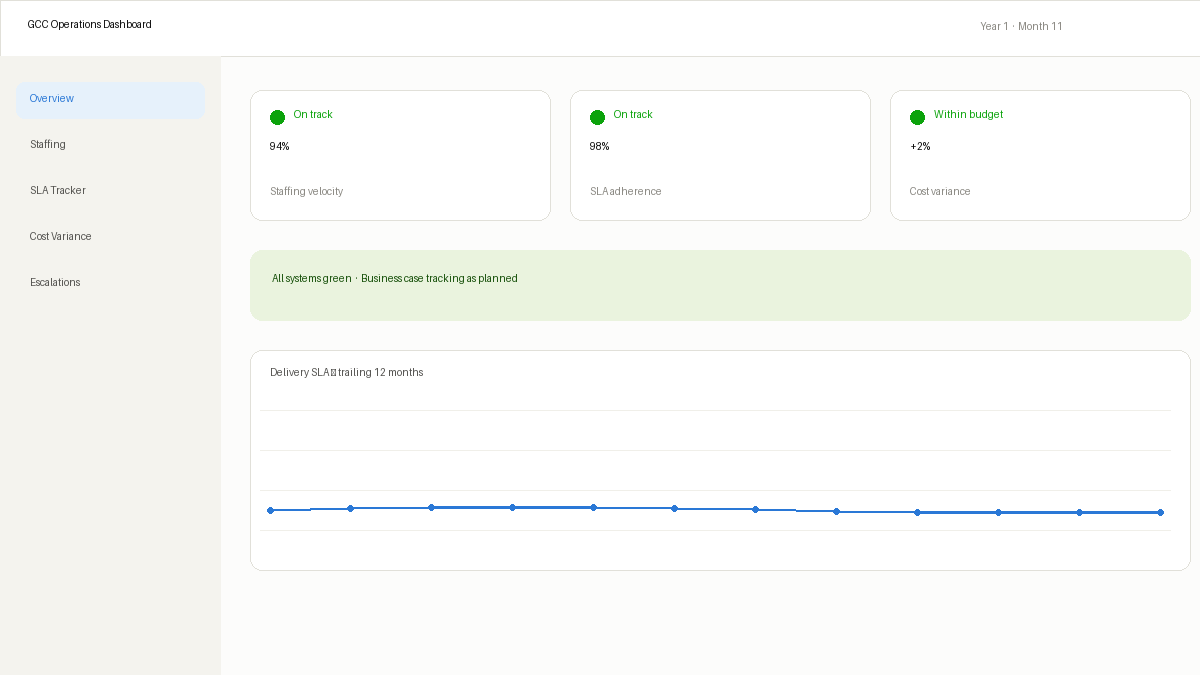Image resolution: width=1200 pixels, height=675 pixels.
Task: Click the 'Within budget' status text
Action: click(x=968, y=115)
